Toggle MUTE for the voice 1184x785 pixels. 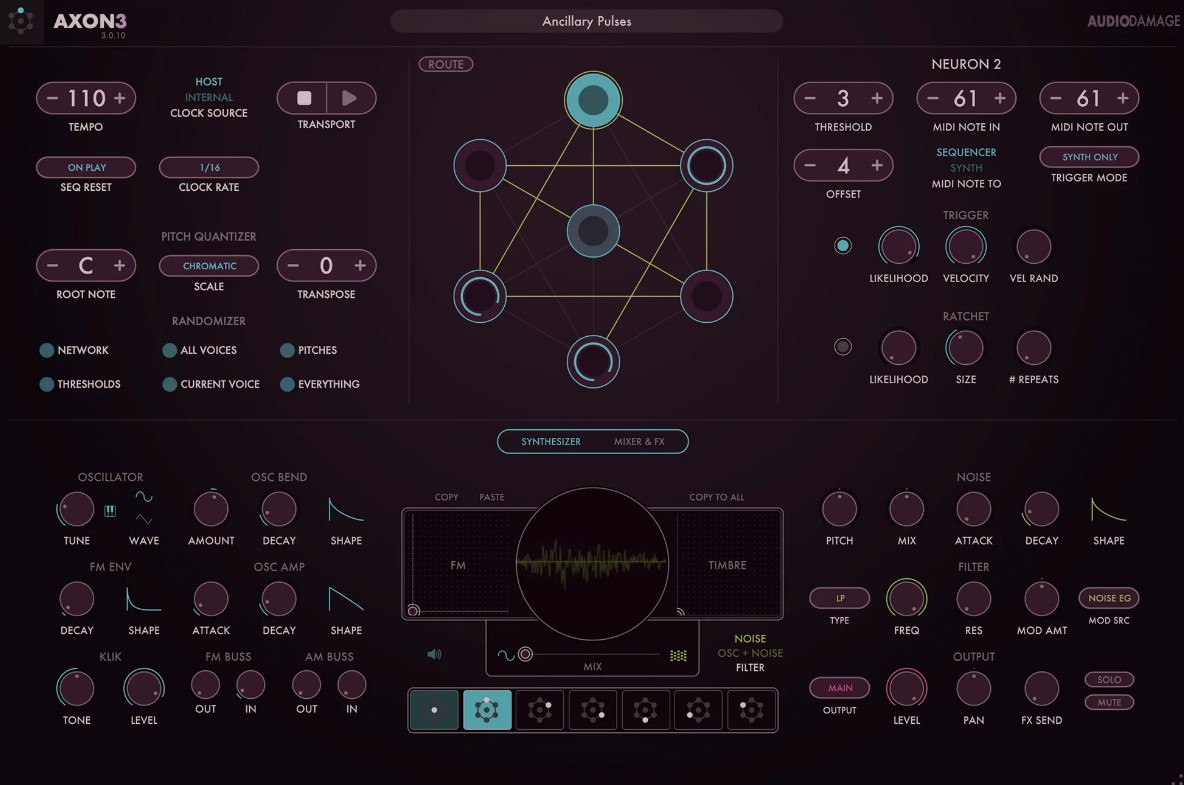click(x=1109, y=702)
